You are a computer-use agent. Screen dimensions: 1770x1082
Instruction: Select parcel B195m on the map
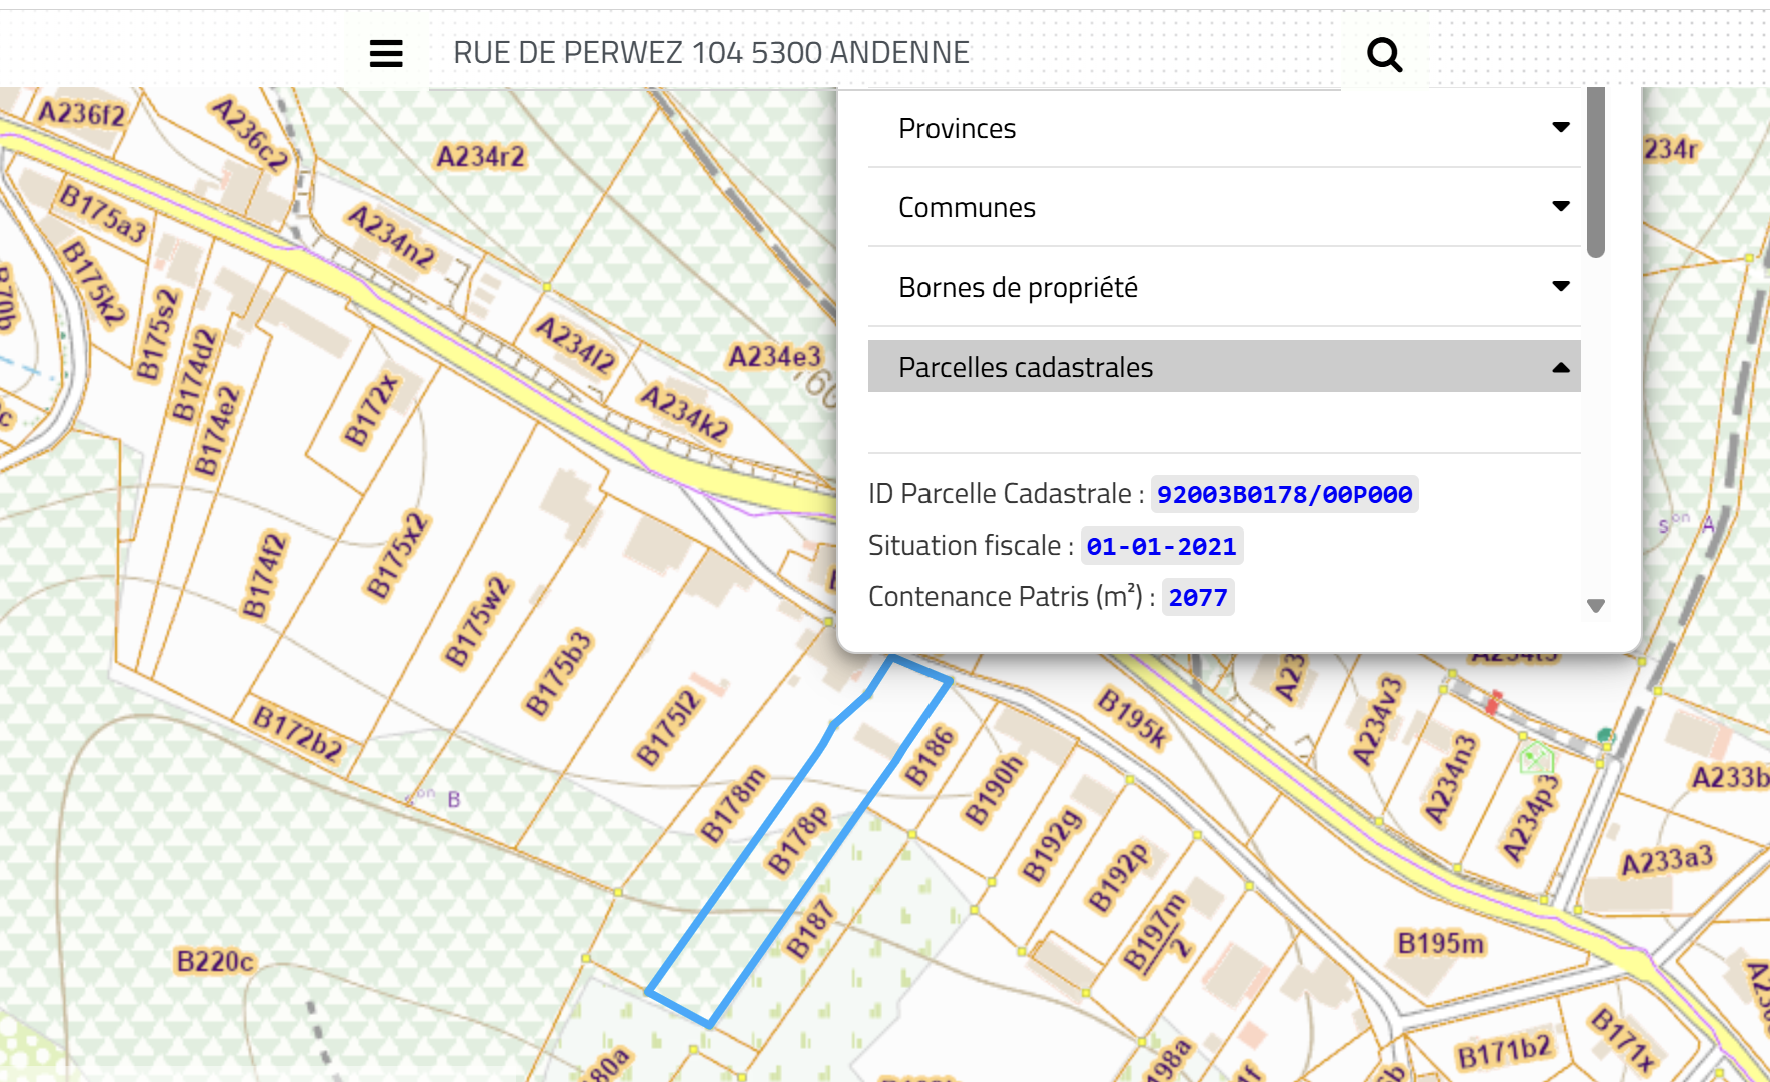(x=1440, y=943)
